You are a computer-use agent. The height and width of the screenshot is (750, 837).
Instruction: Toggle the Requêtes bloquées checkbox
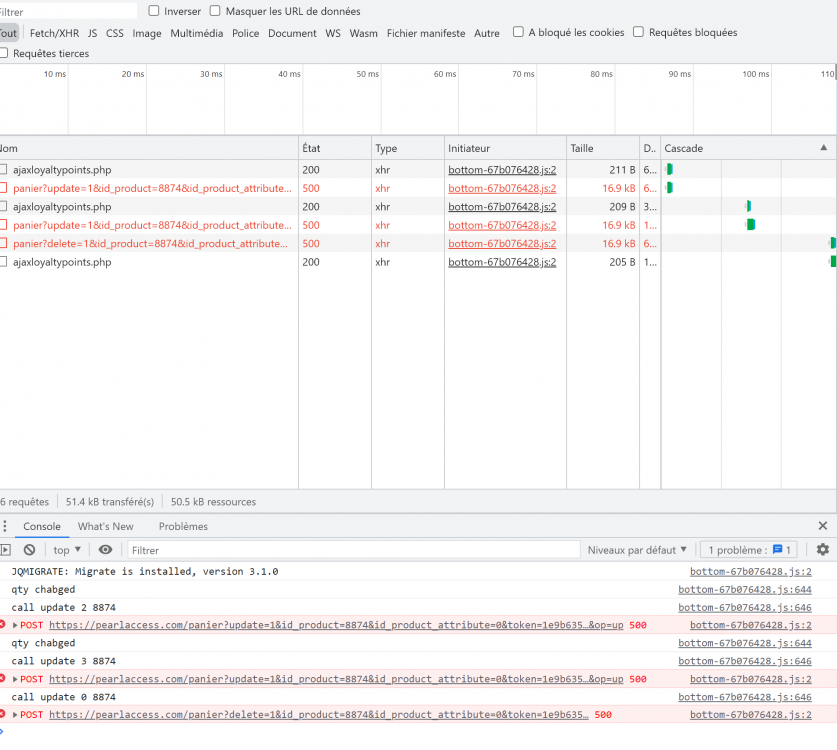click(638, 32)
